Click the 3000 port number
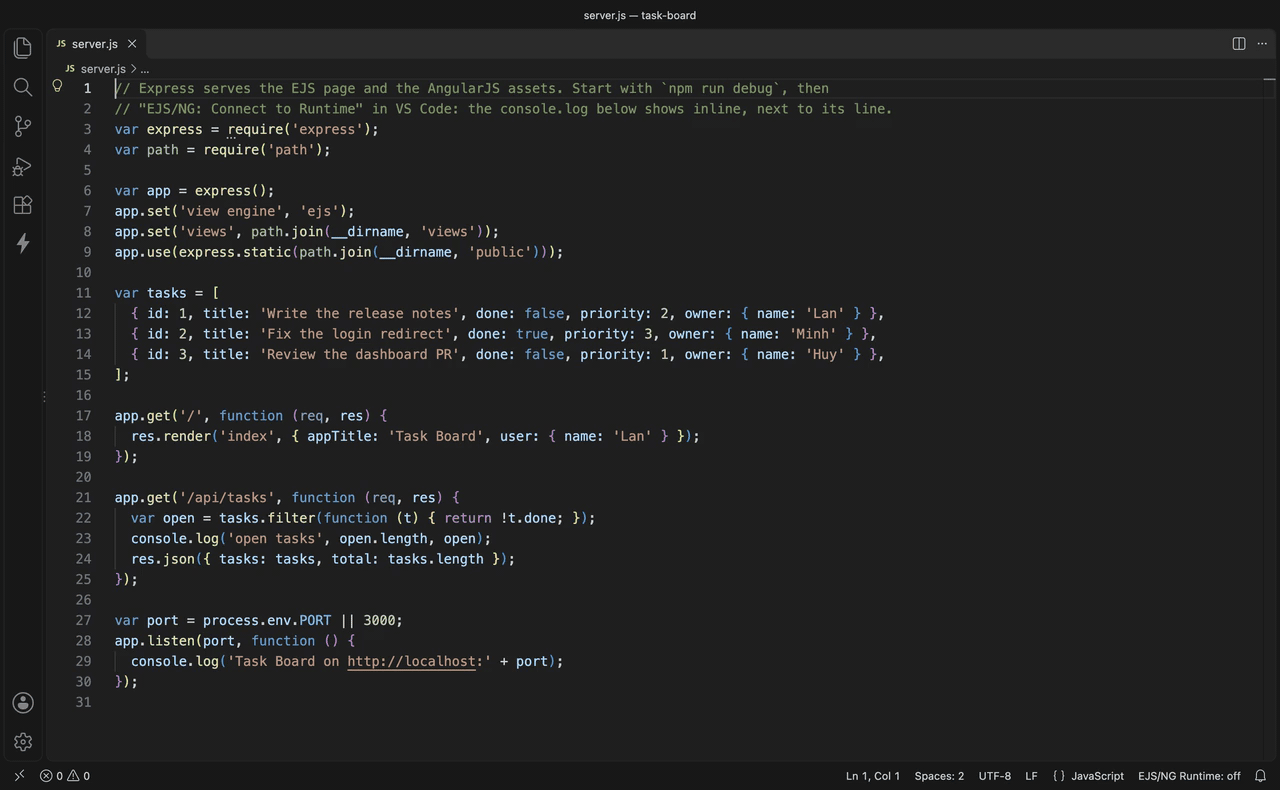 [379, 620]
